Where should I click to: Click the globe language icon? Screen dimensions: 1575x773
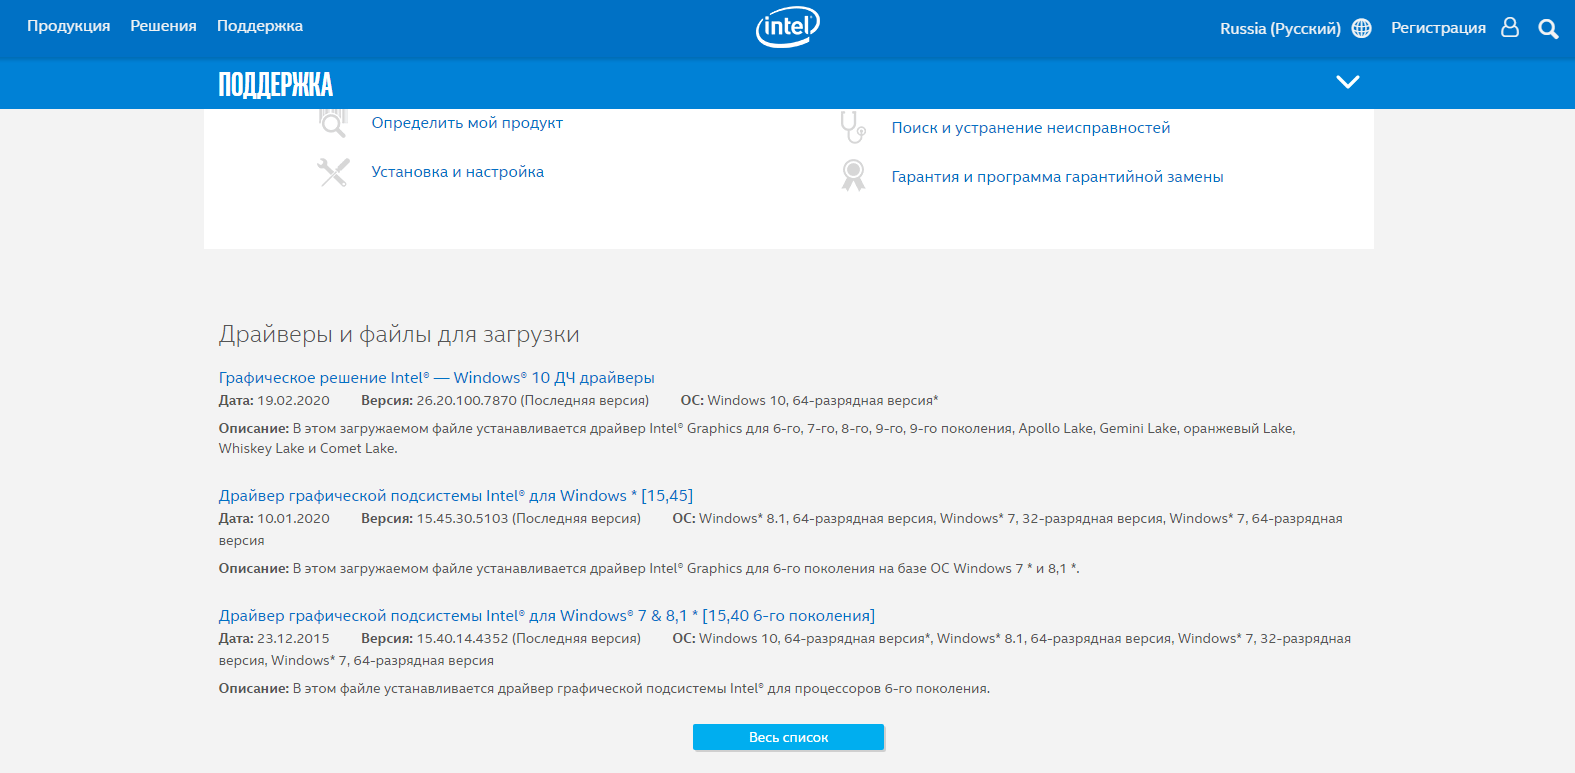pos(1362,29)
